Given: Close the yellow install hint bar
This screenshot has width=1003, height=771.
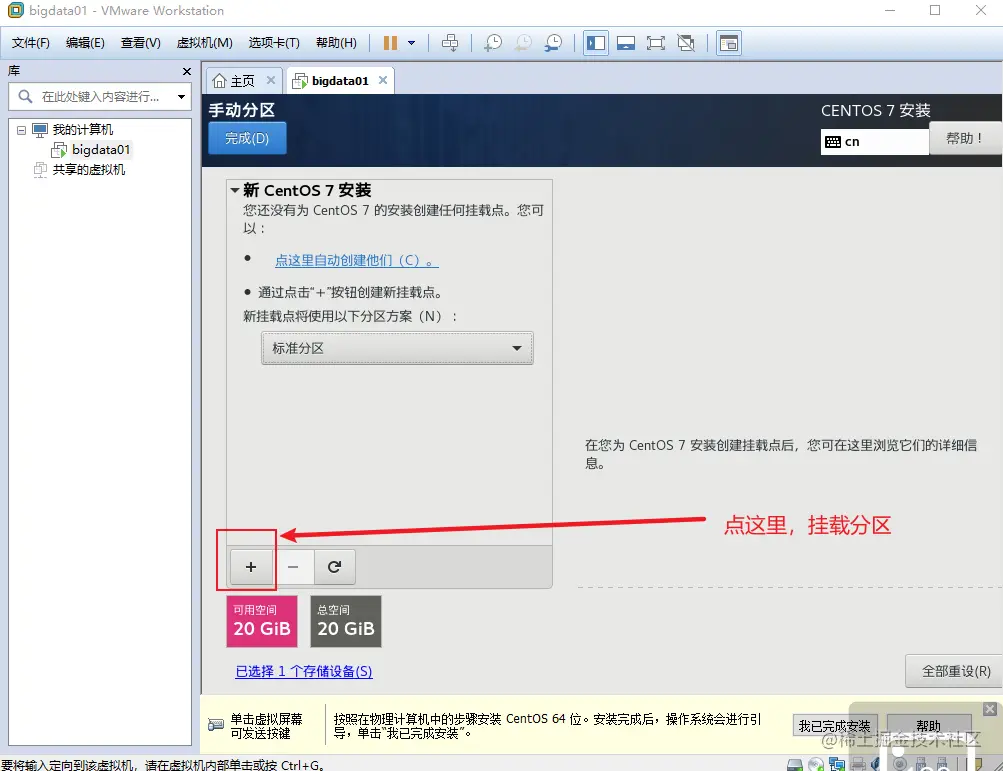Looking at the screenshot, I should [x=990, y=709].
